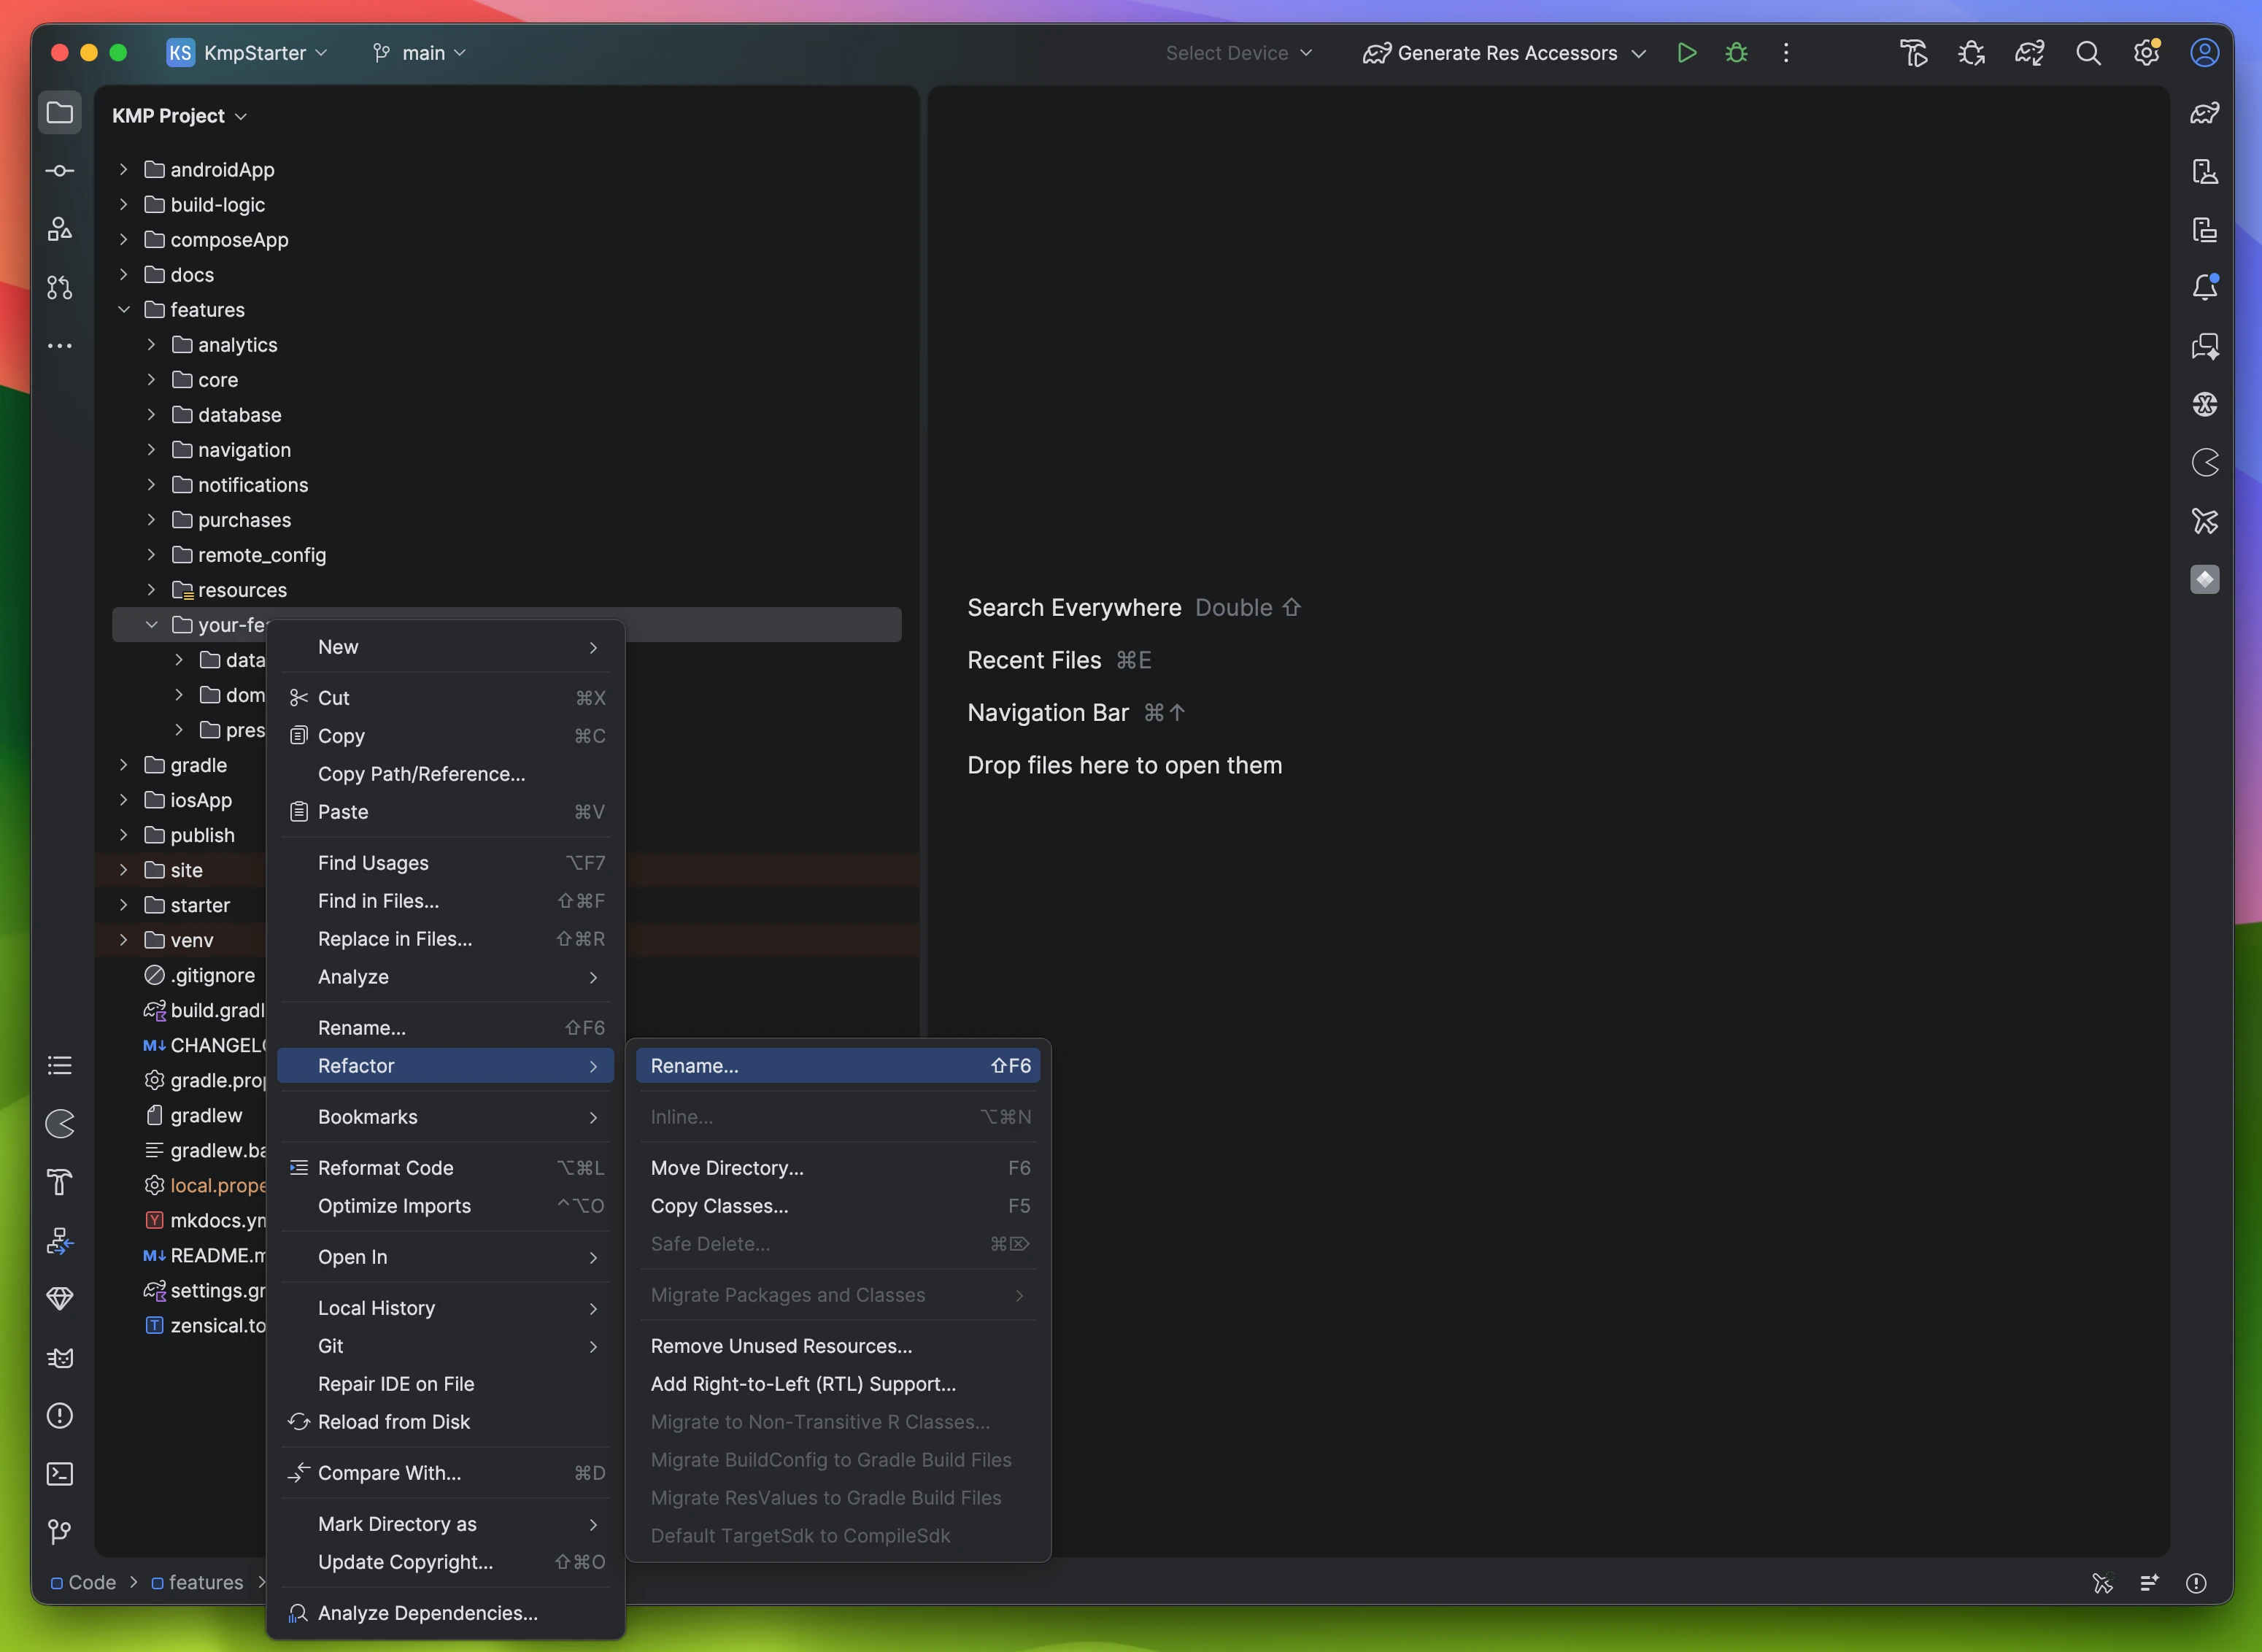Open the account profile icon
The image size is (2262, 1652).
tap(2205, 53)
